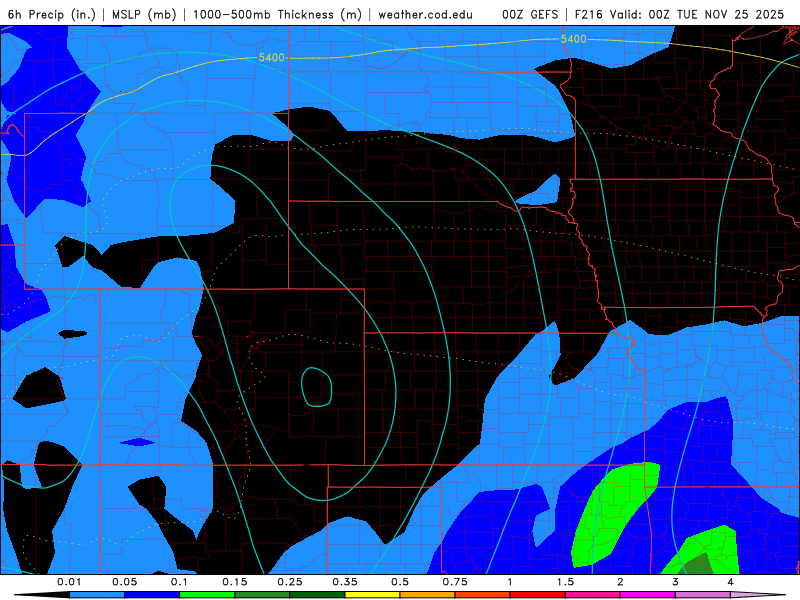
Task: Click the dark green precipitation patch on map
Action: click(x=699, y=564)
